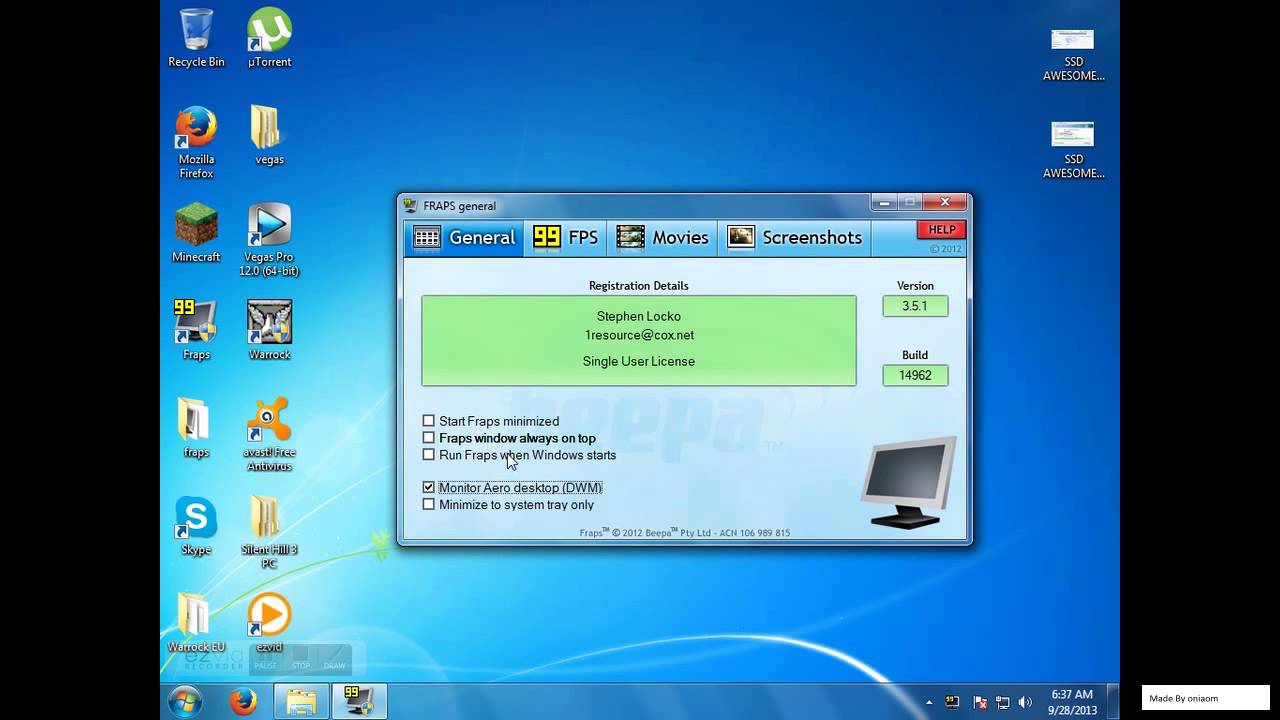Open Windows Explorer from the taskbar
Image resolution: width=1280 pixels, height=720 pixels.
[x=301, y=701]
